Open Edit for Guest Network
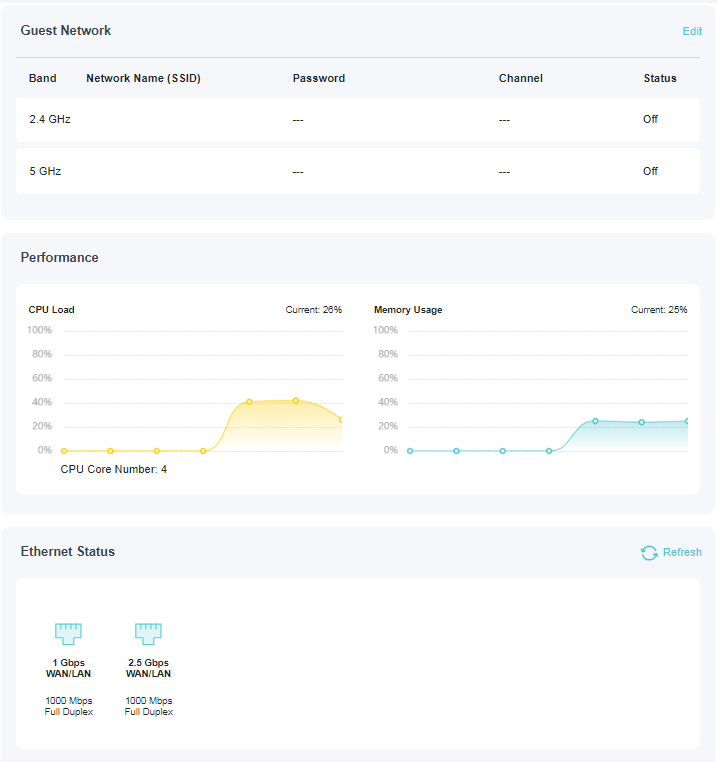 click(x=692, y=31)
